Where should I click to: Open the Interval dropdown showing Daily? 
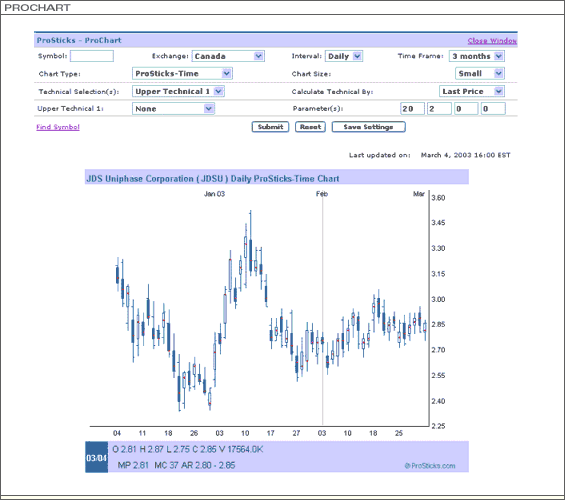pos(344,56)
